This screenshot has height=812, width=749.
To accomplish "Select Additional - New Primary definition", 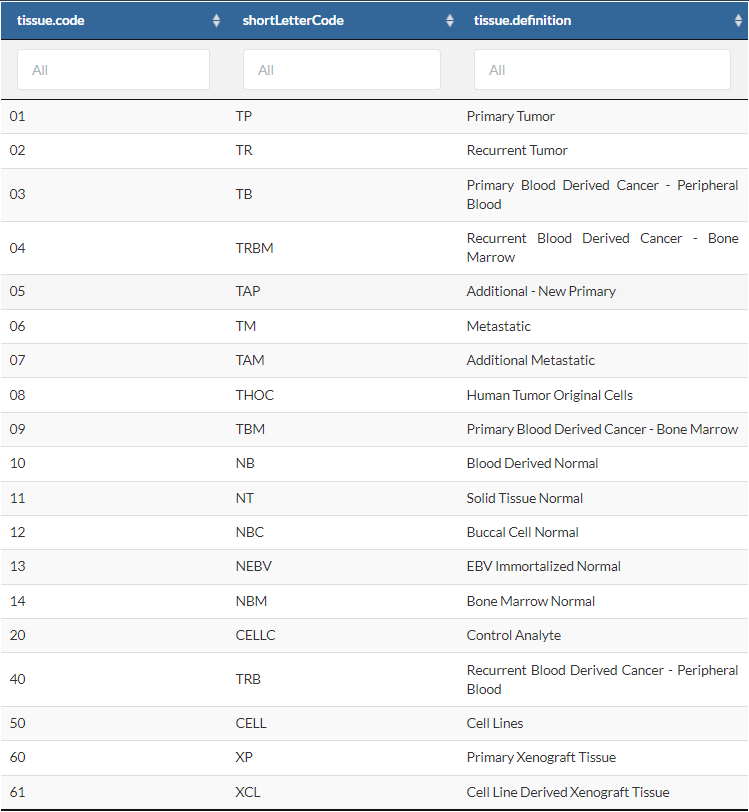I will (541, 292).
